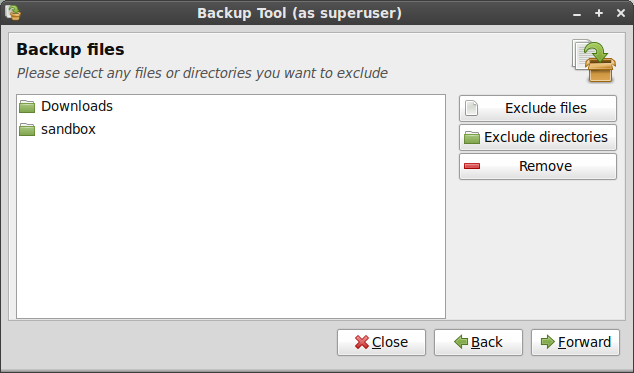The image size is (634, 373).
Task: Click the green left arrow on Back
Action: click(x=461, y=342)
